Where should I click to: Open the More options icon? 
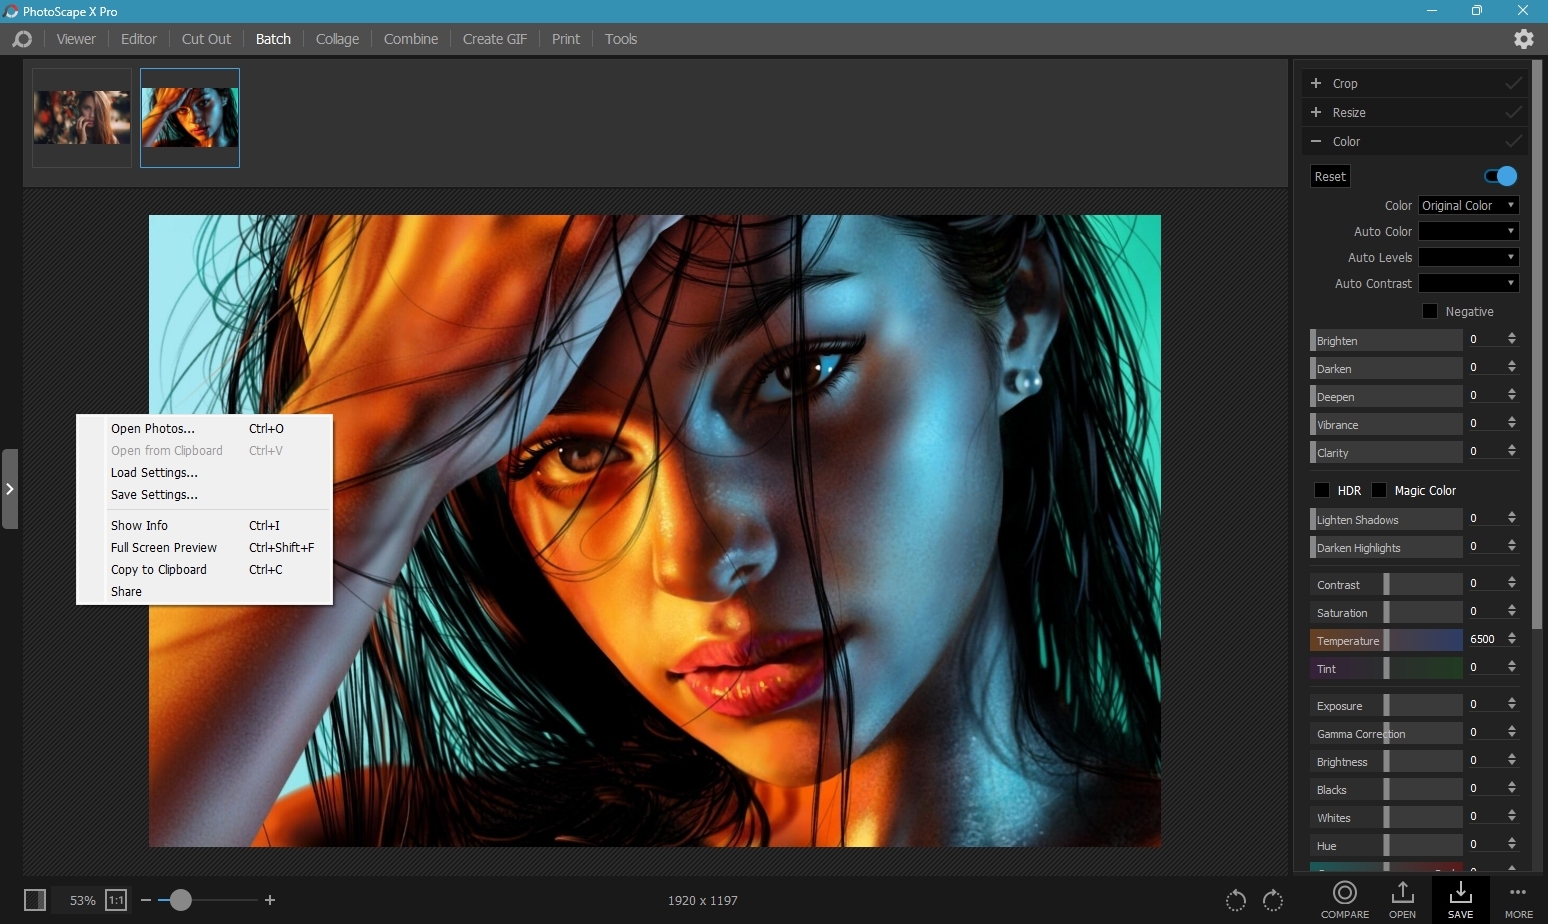[x=1518, y=893]
